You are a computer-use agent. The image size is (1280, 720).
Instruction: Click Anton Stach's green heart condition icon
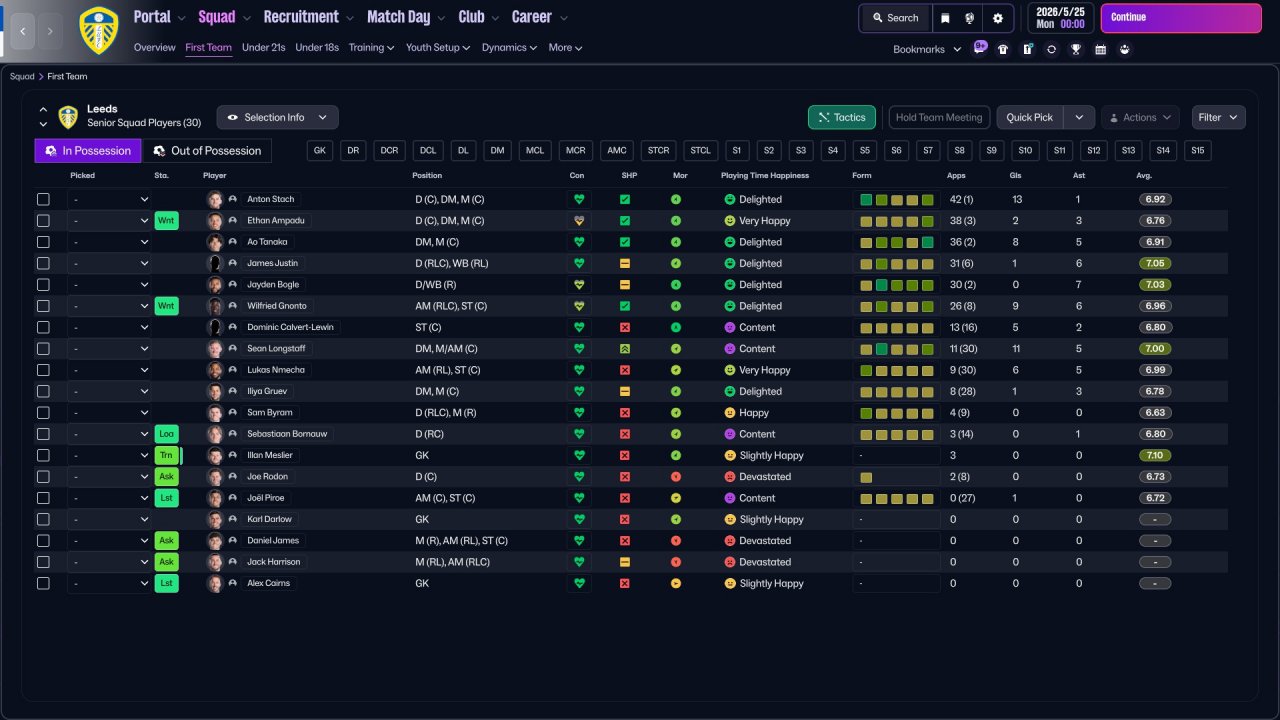(x=578, y=199)
